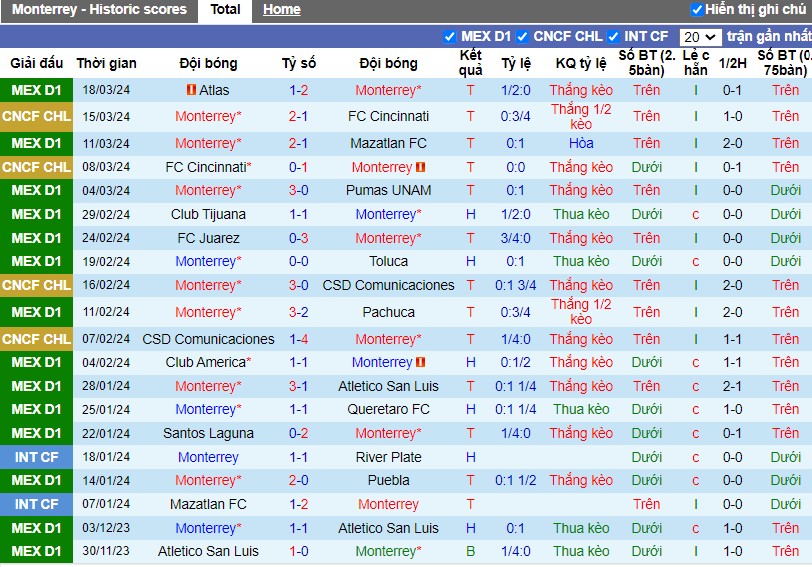Click red card icon beside Monterrey on 08/03/24
The height and width of the screenshot is (567, 812).
pos(420,167)
